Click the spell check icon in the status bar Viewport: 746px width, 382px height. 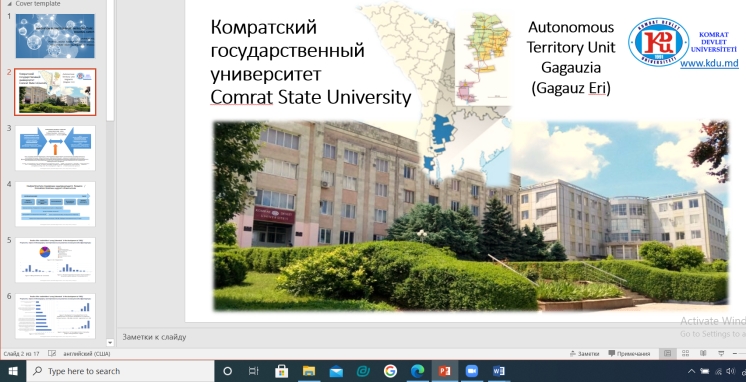pyautogui.click(x=52, y=353)
